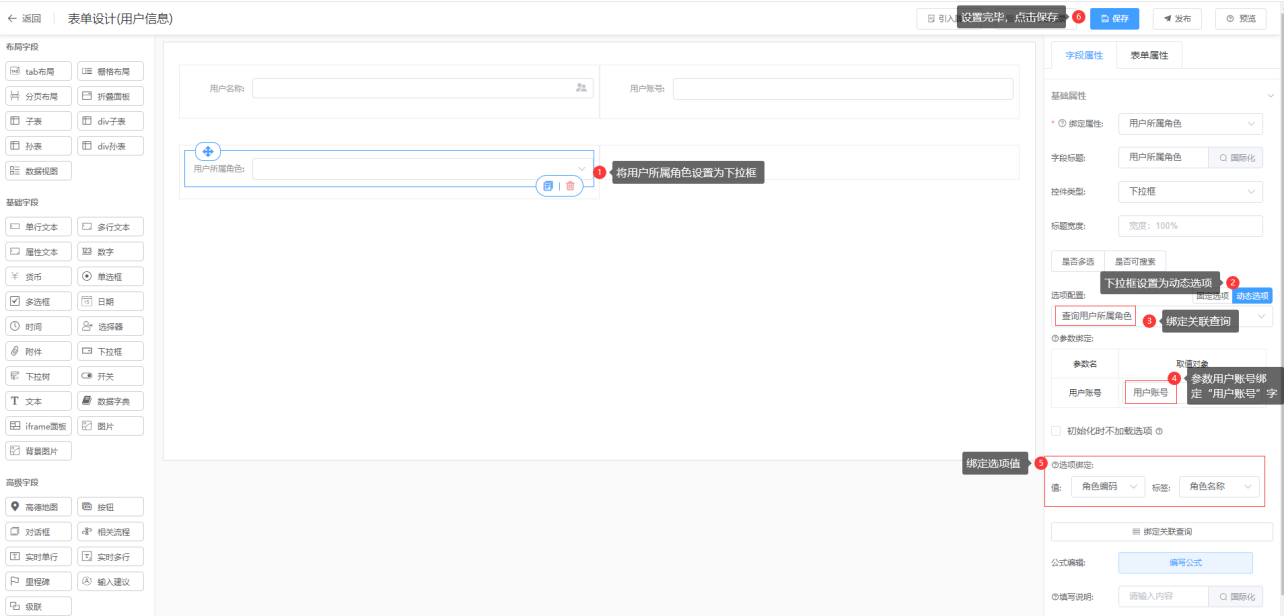
Task: Go back with the 返回 arrow
Action: click(24, 18)
